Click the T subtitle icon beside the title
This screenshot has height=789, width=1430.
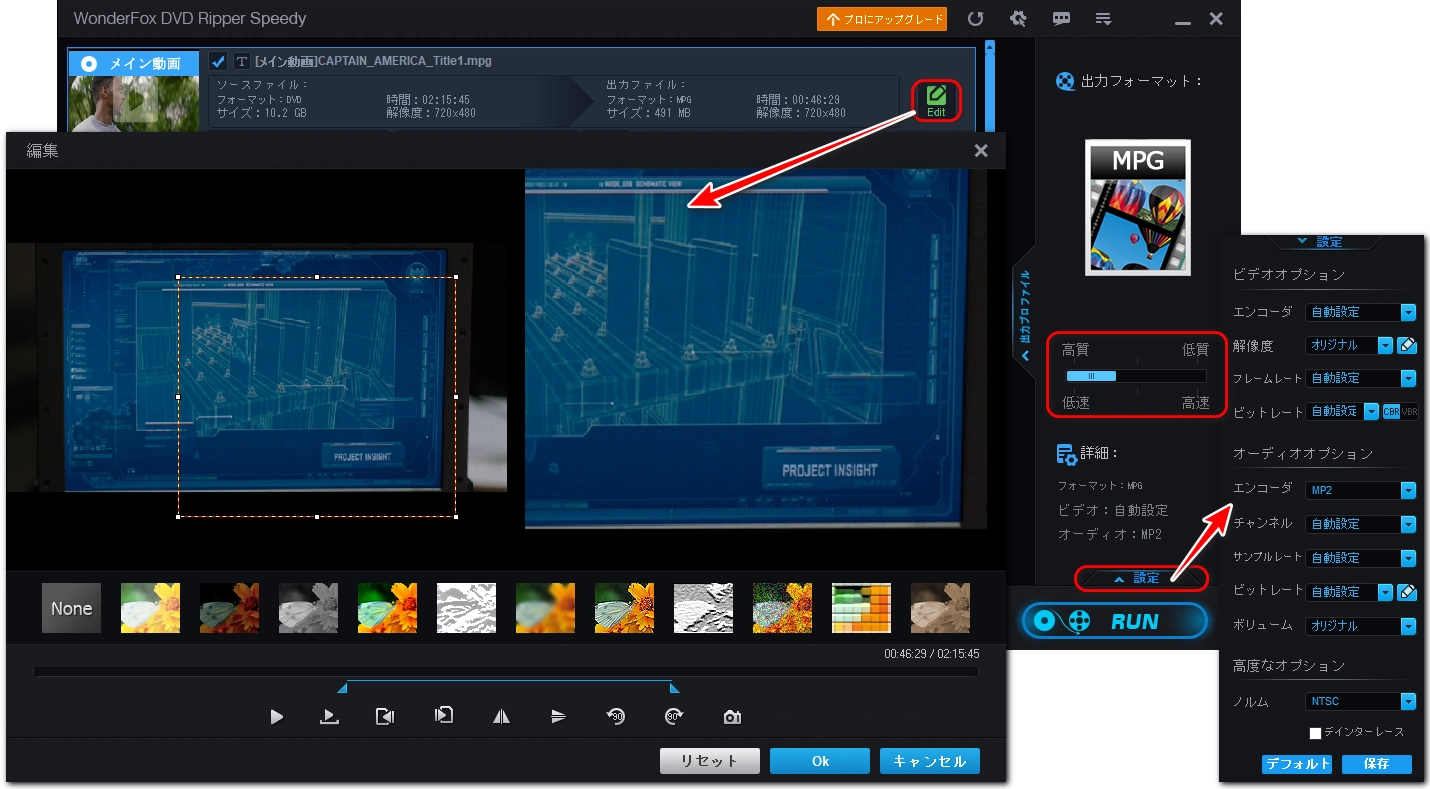tap(241, 62)
